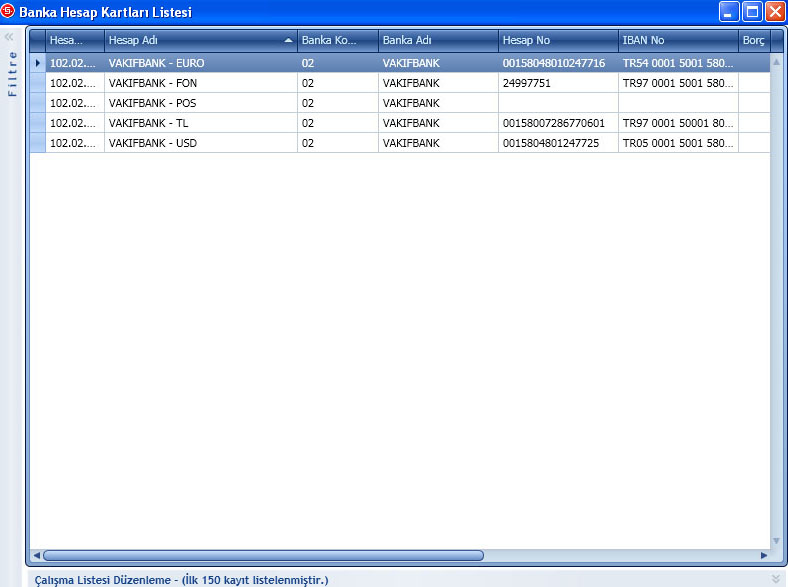Select the VAKIFBANK - POS row
The image size is (788, 587).
tap(200, 103)
